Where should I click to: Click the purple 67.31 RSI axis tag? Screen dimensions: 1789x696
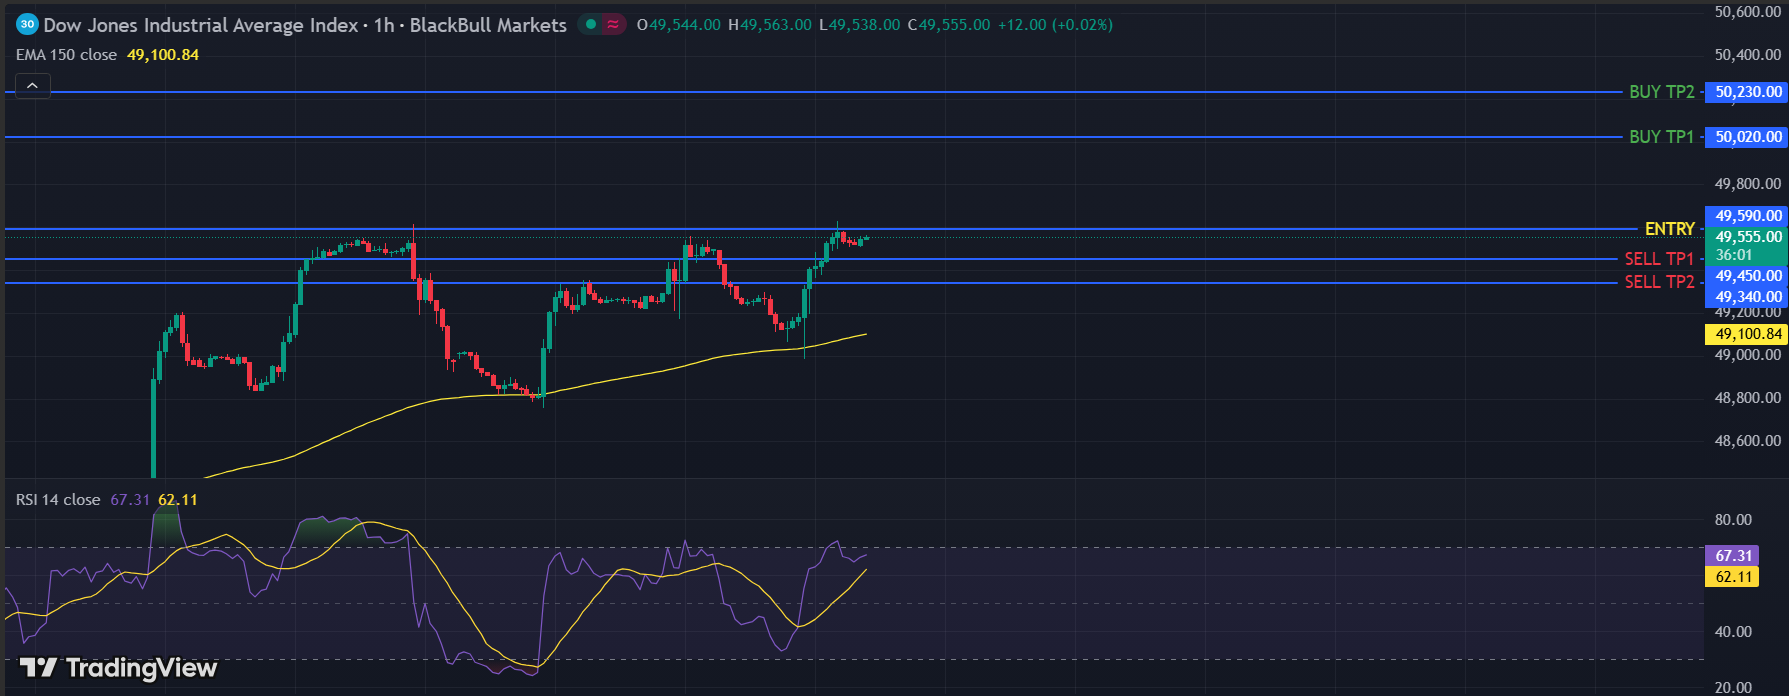click(1732, 555)
